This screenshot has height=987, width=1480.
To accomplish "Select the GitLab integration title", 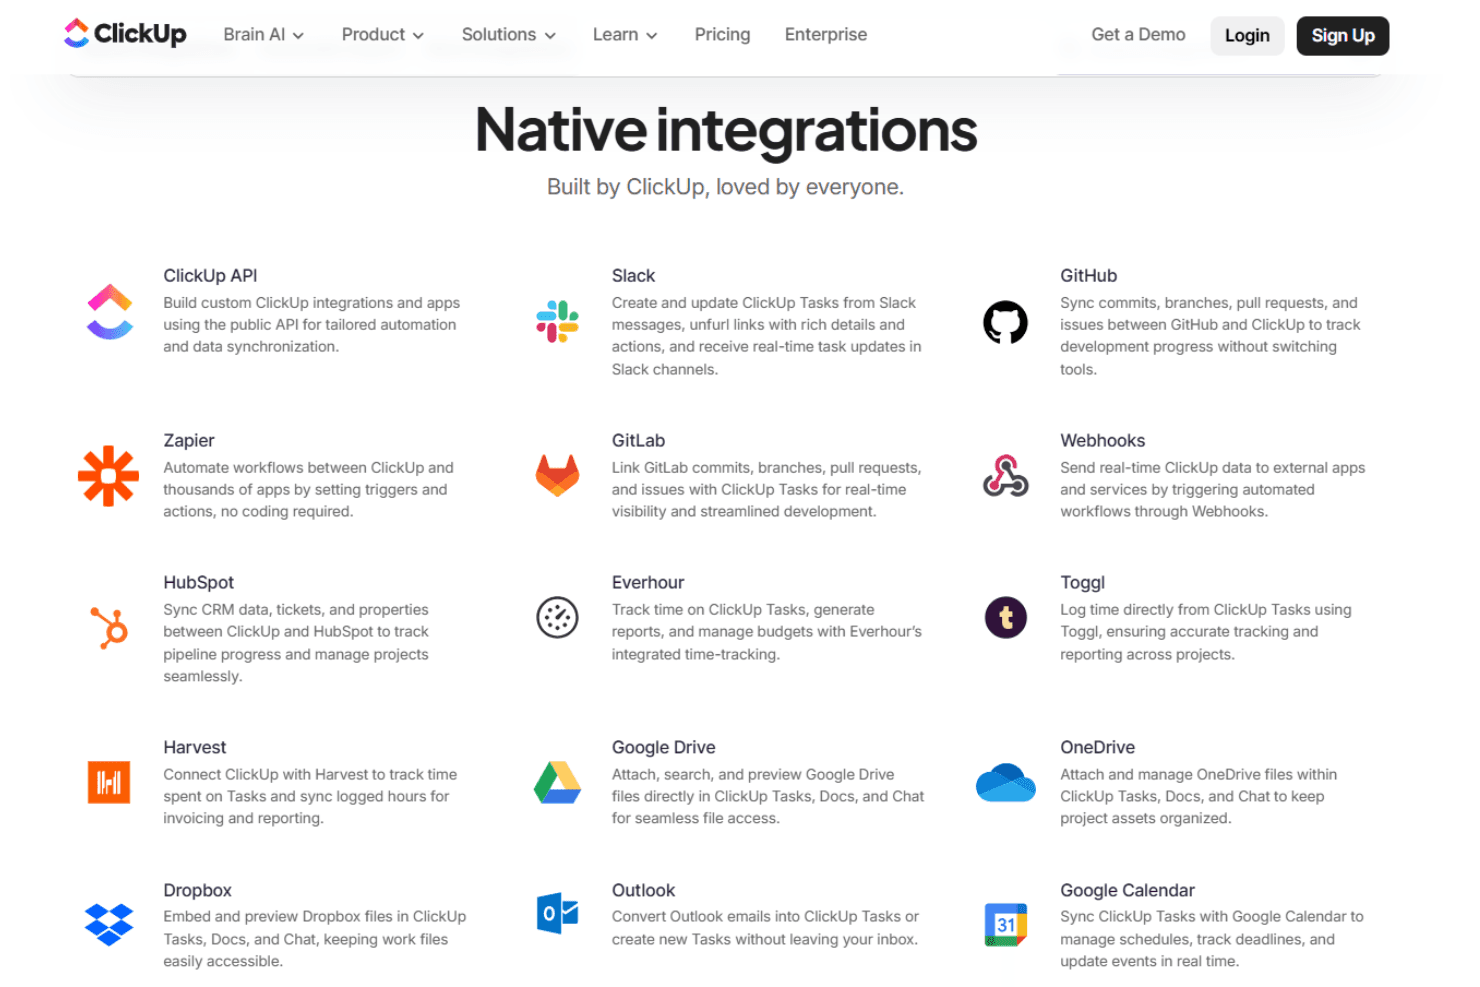I will click(638, 441).
